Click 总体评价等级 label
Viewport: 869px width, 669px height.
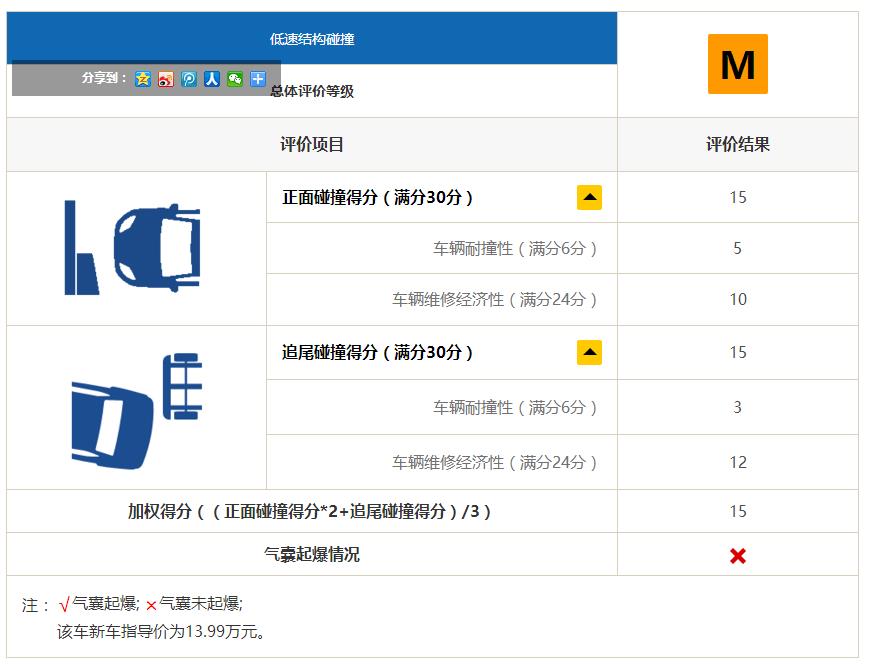click(x=312, y=91)
